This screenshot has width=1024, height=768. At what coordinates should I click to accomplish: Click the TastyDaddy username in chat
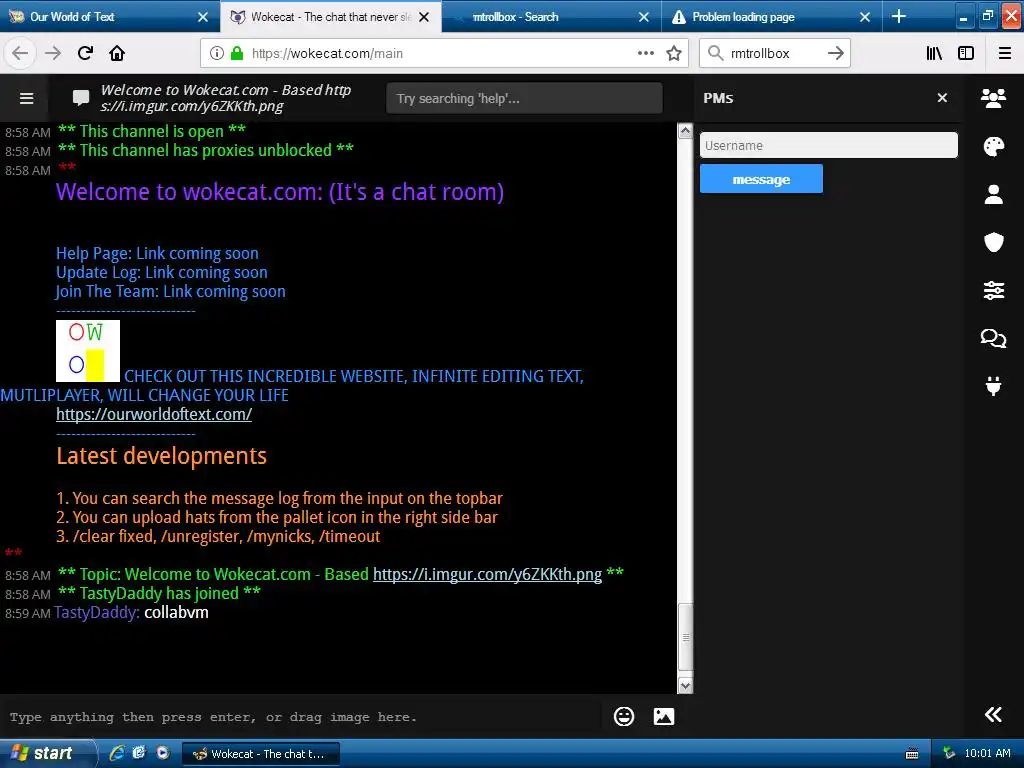click(x=96, y=613)
